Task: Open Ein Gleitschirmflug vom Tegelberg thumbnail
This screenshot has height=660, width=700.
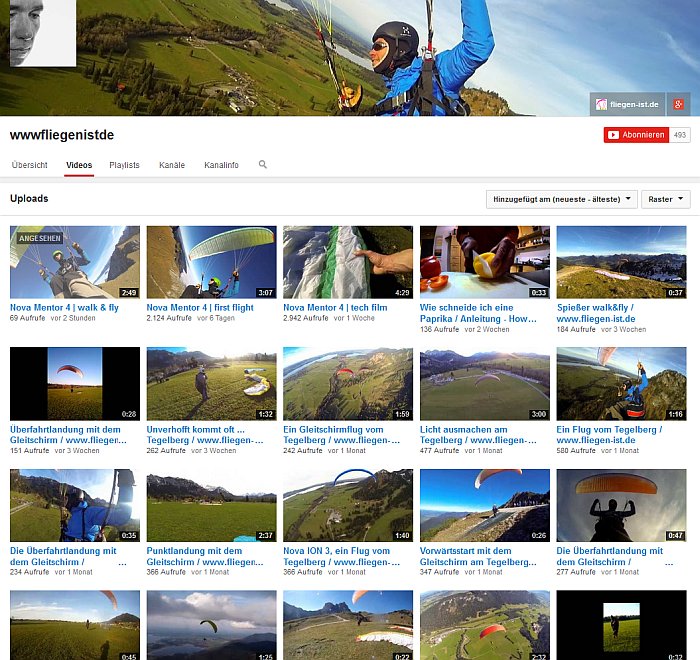Action: 348,384
